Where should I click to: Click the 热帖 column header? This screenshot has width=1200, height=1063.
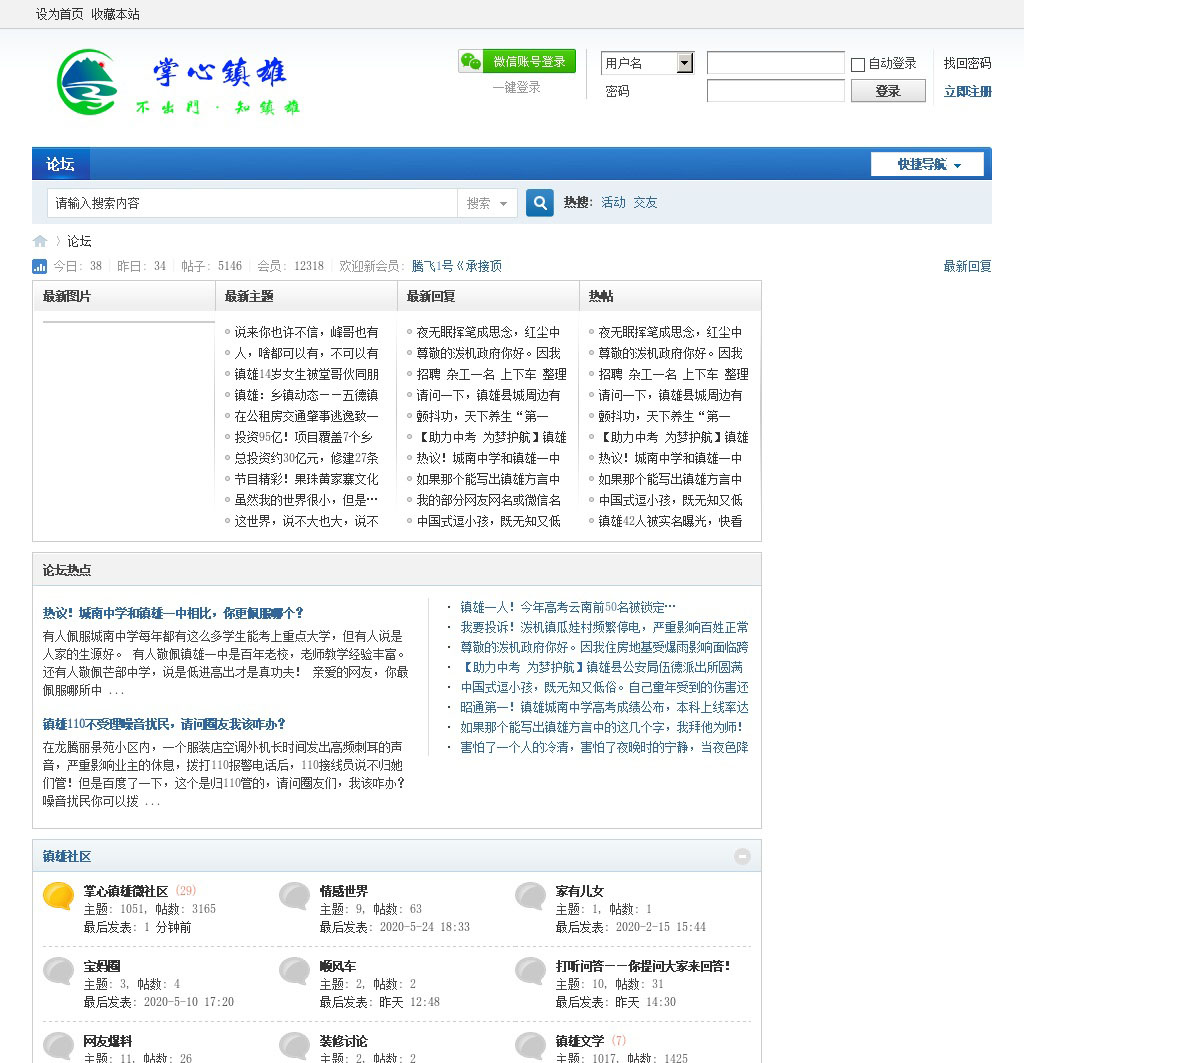click(601, 296)
